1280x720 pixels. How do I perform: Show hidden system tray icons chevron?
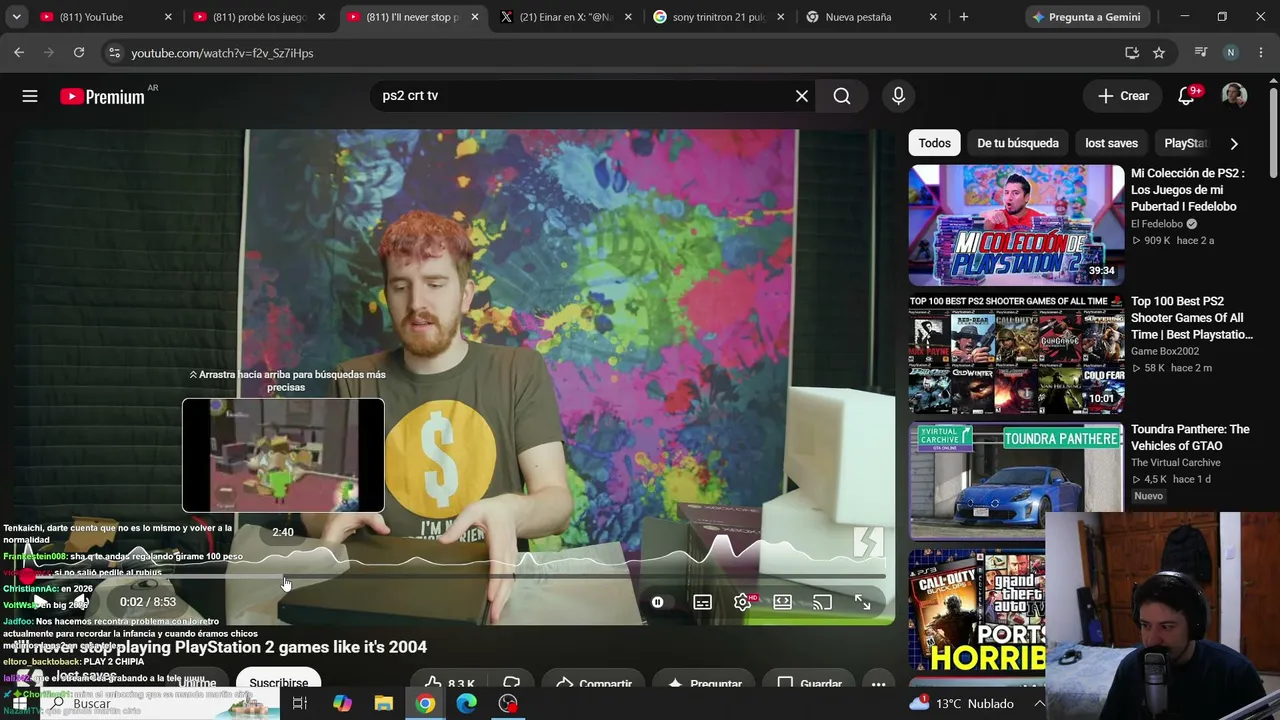(1040, 704)
